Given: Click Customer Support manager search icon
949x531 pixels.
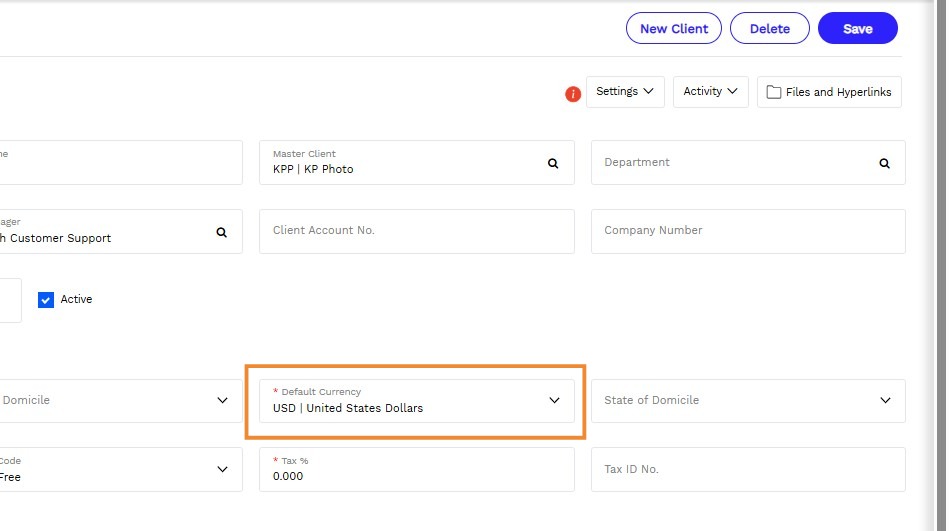Looking at the screenshot, I should (x=222, y=233).
